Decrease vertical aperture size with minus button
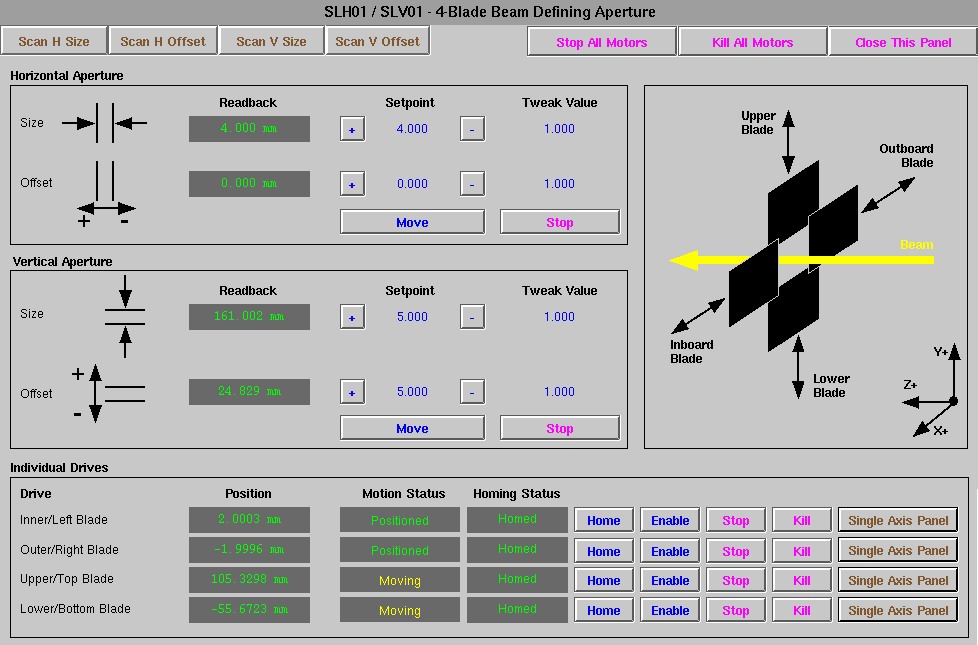The width and height of the screenshot is (978, 645). [x=472, y=317]
